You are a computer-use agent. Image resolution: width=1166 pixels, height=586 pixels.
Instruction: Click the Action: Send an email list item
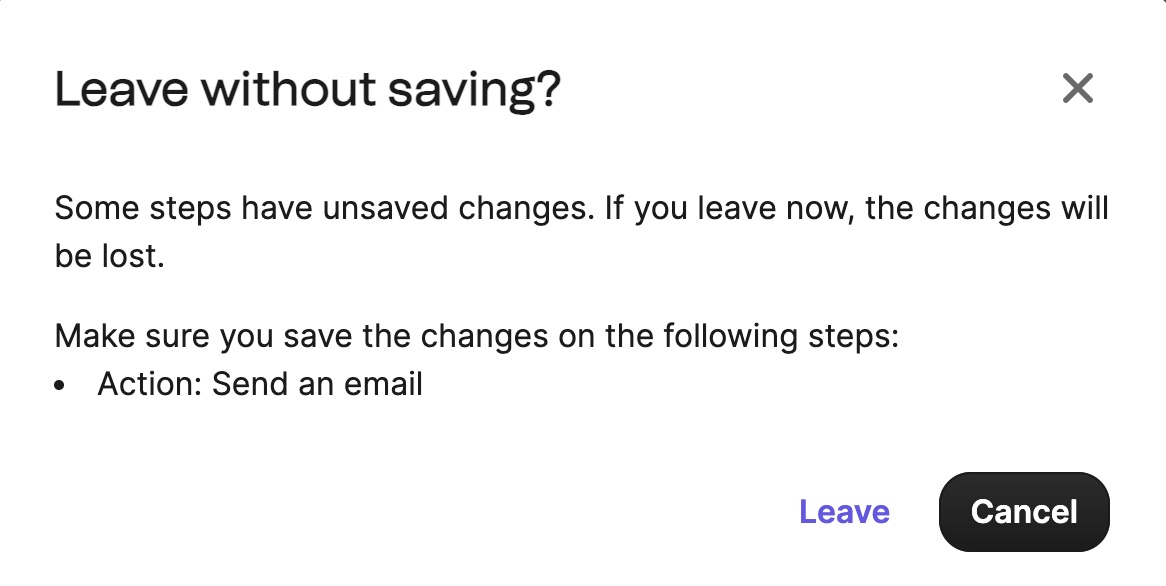click(x=260, y=384)
